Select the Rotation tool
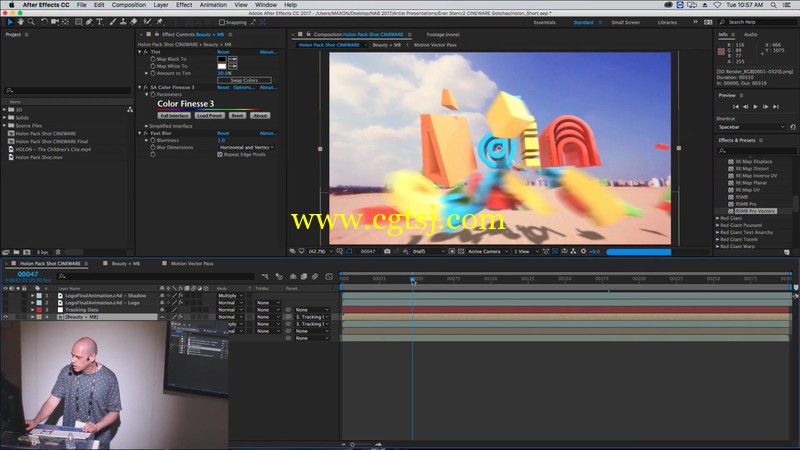800x450 pixels. point(44,22)
